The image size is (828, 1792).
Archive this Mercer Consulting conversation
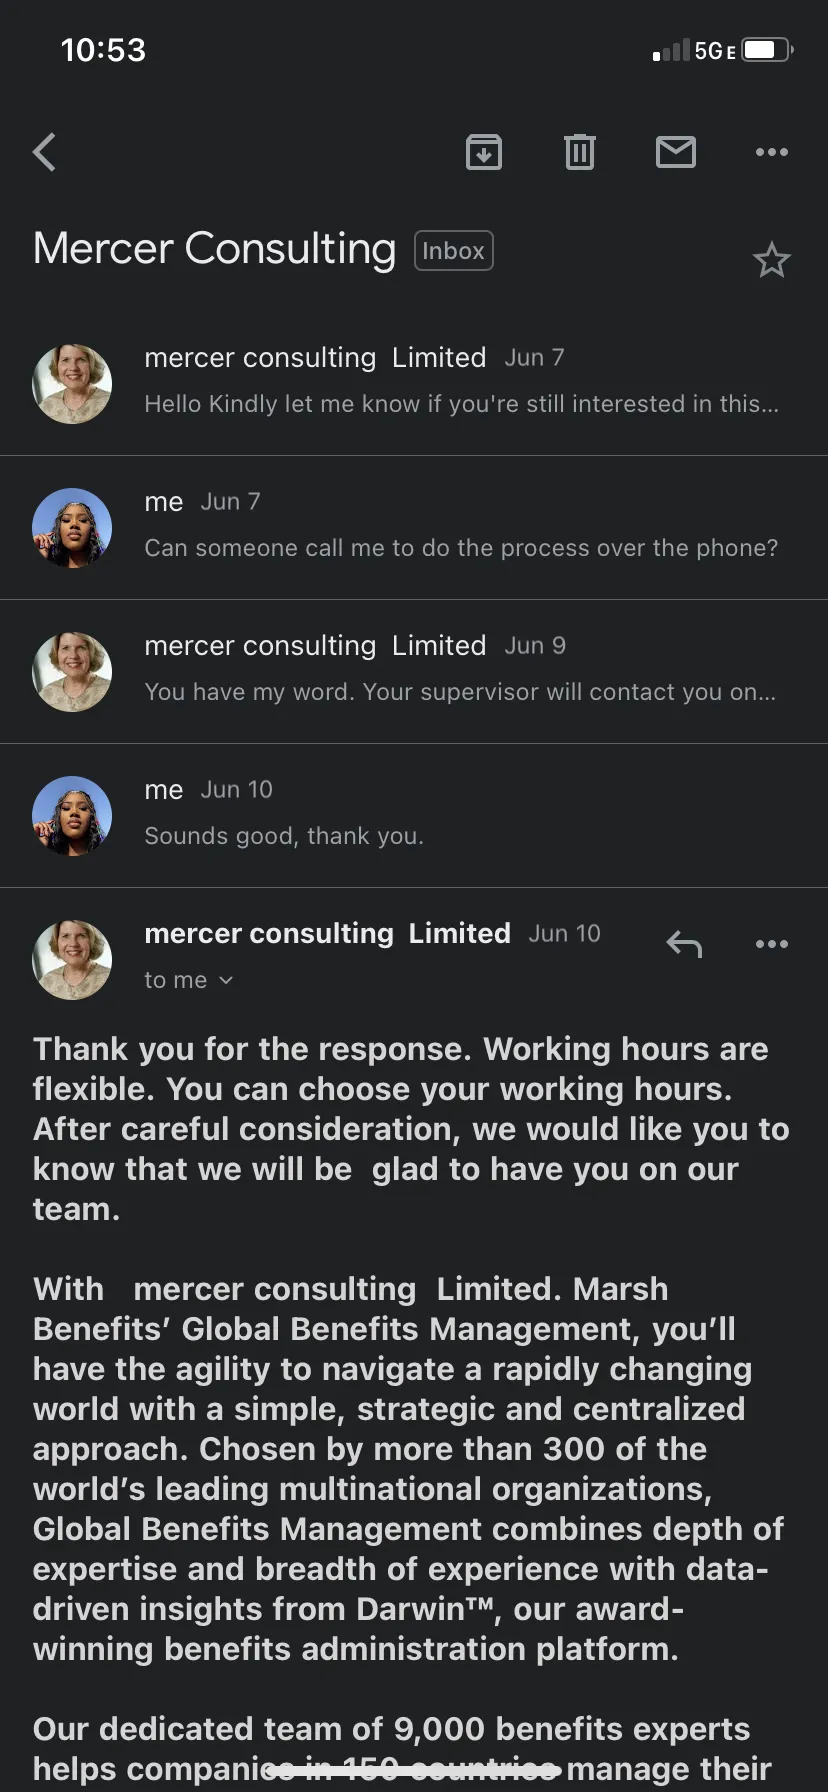click(484, 152)
